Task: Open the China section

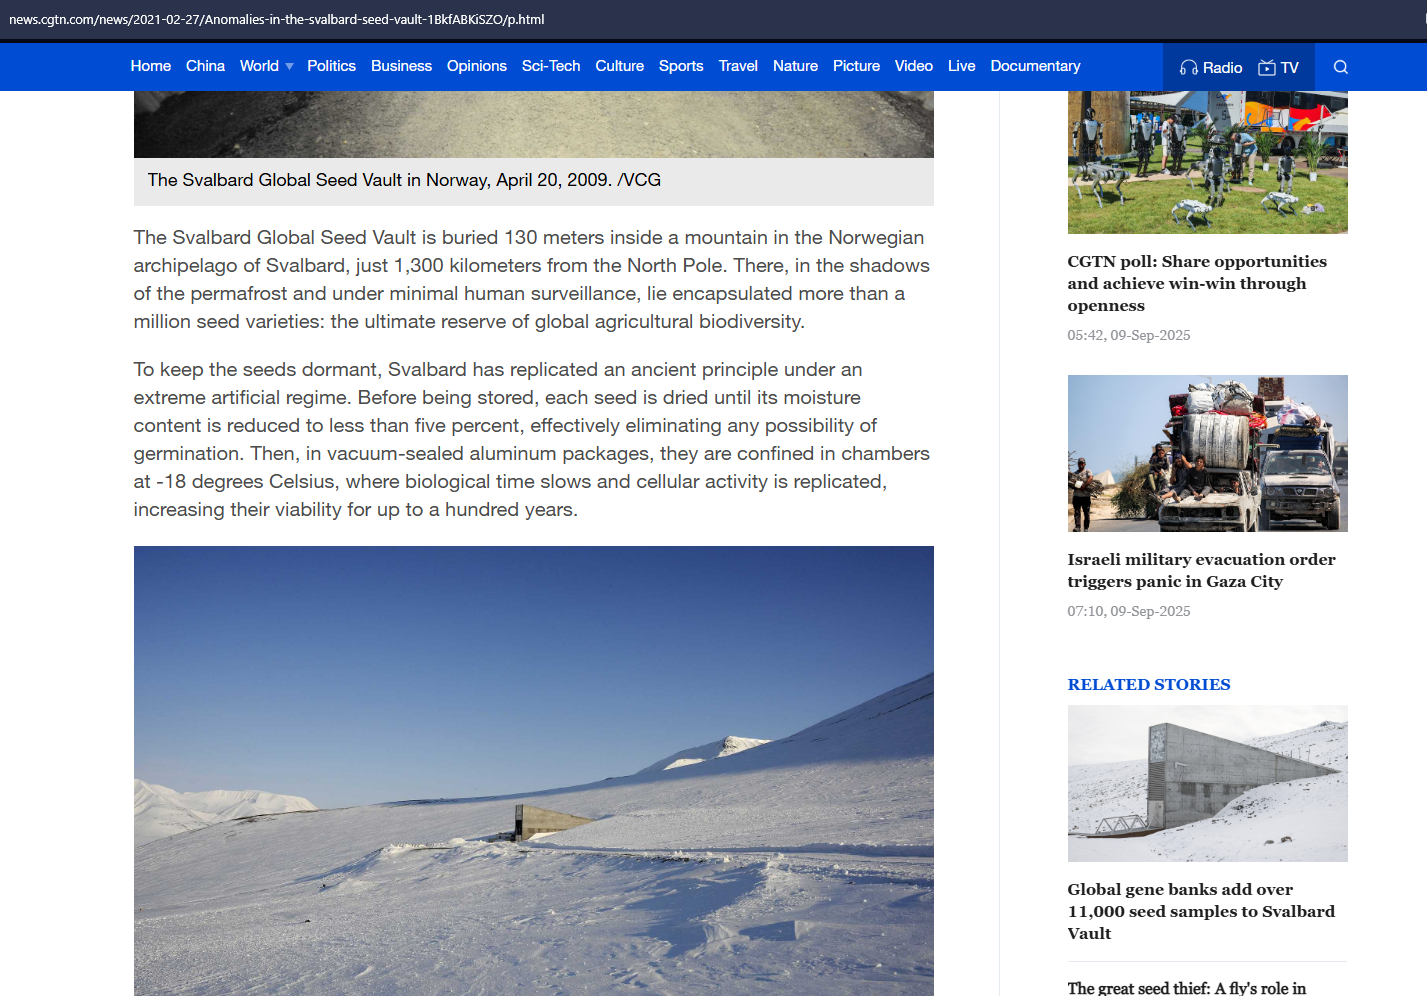Action: [x=205, y=66]
